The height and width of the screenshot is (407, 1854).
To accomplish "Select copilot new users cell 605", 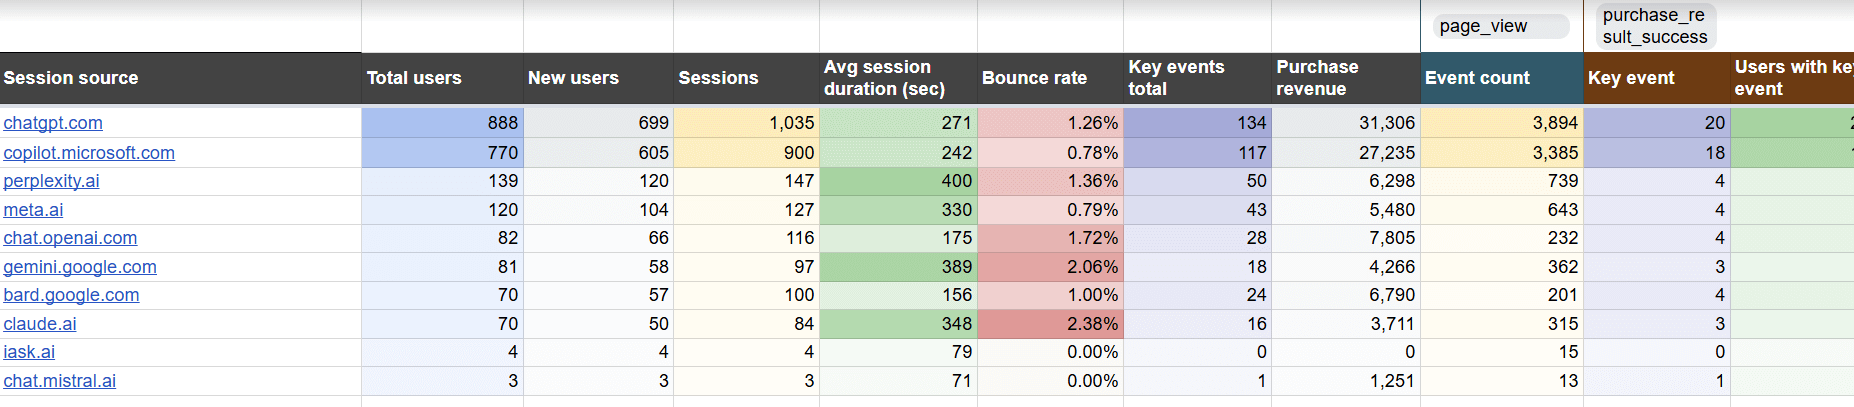I will coord(599,153).
